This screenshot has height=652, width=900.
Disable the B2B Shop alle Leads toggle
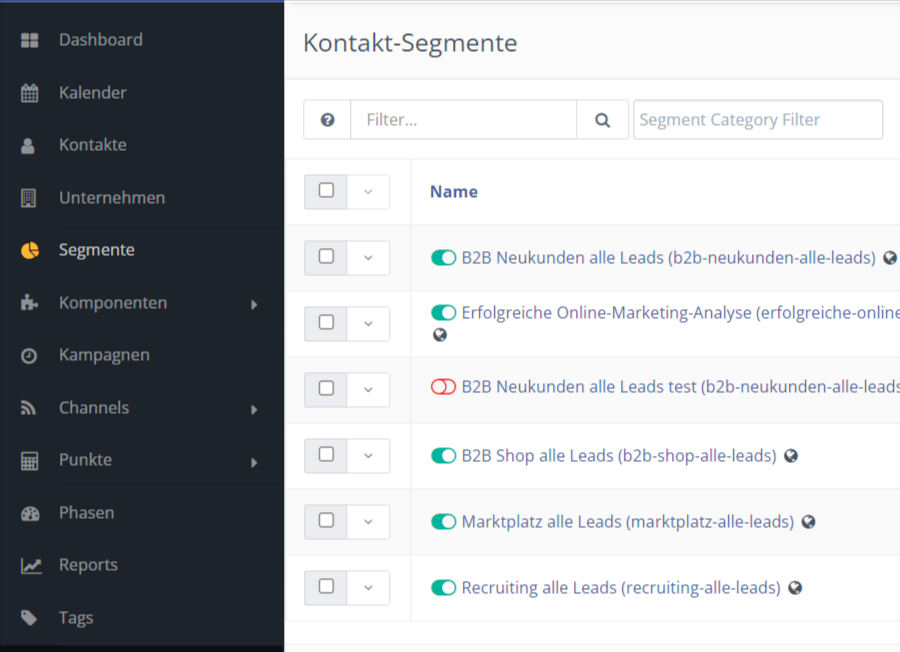click(x=443, y=456)
